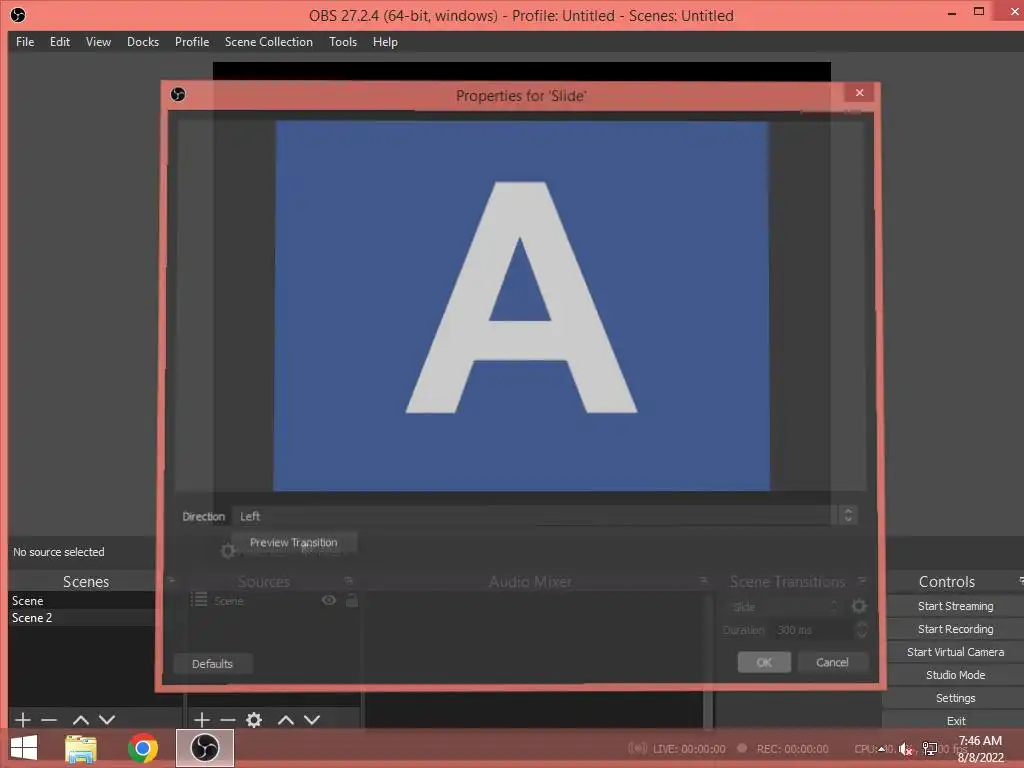Reset properties with the Defaults button
Screen dimensions: 1024x768
click(212, 664)
